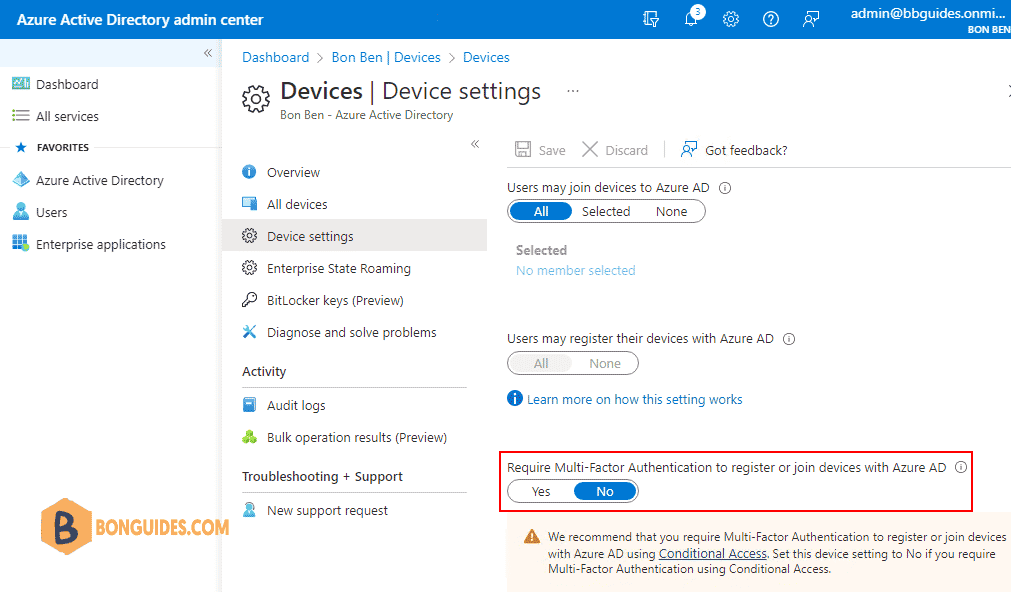
Task: Click the Audit logs book icon
Action: tap(249, 404)
